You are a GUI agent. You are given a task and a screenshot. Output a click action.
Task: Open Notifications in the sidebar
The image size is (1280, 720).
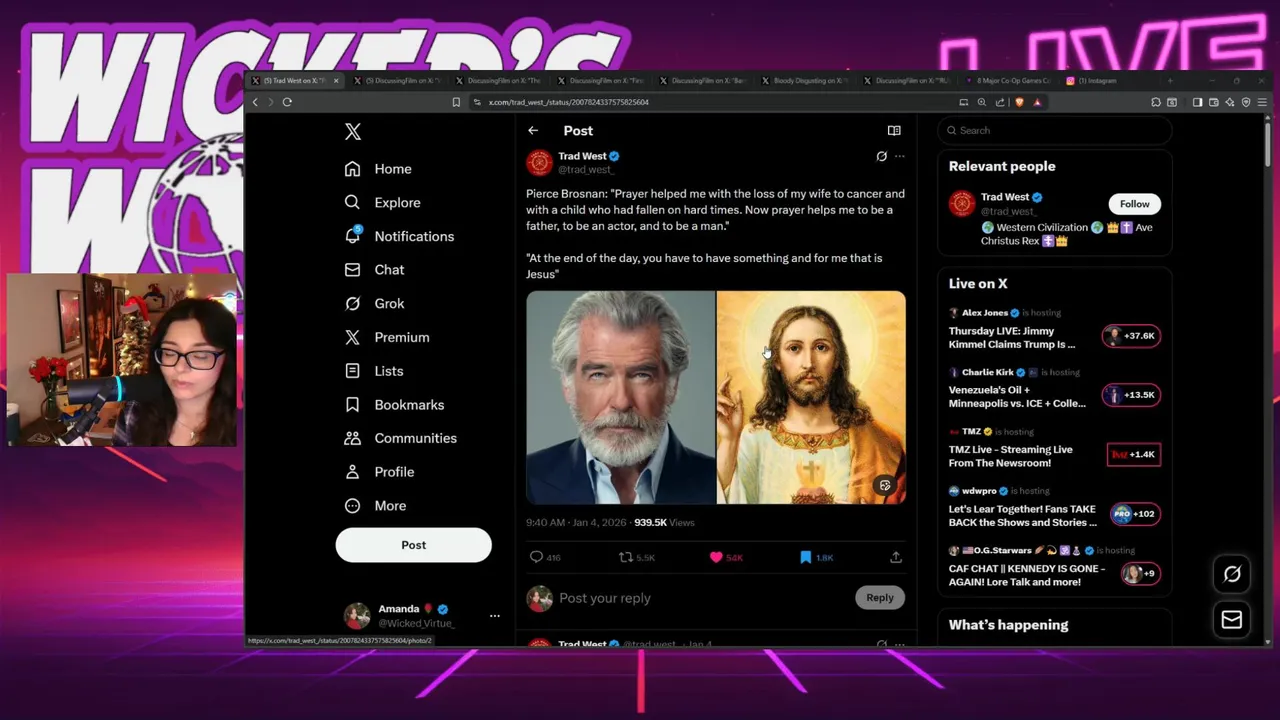pyautogui.click(x=400, y=236)
